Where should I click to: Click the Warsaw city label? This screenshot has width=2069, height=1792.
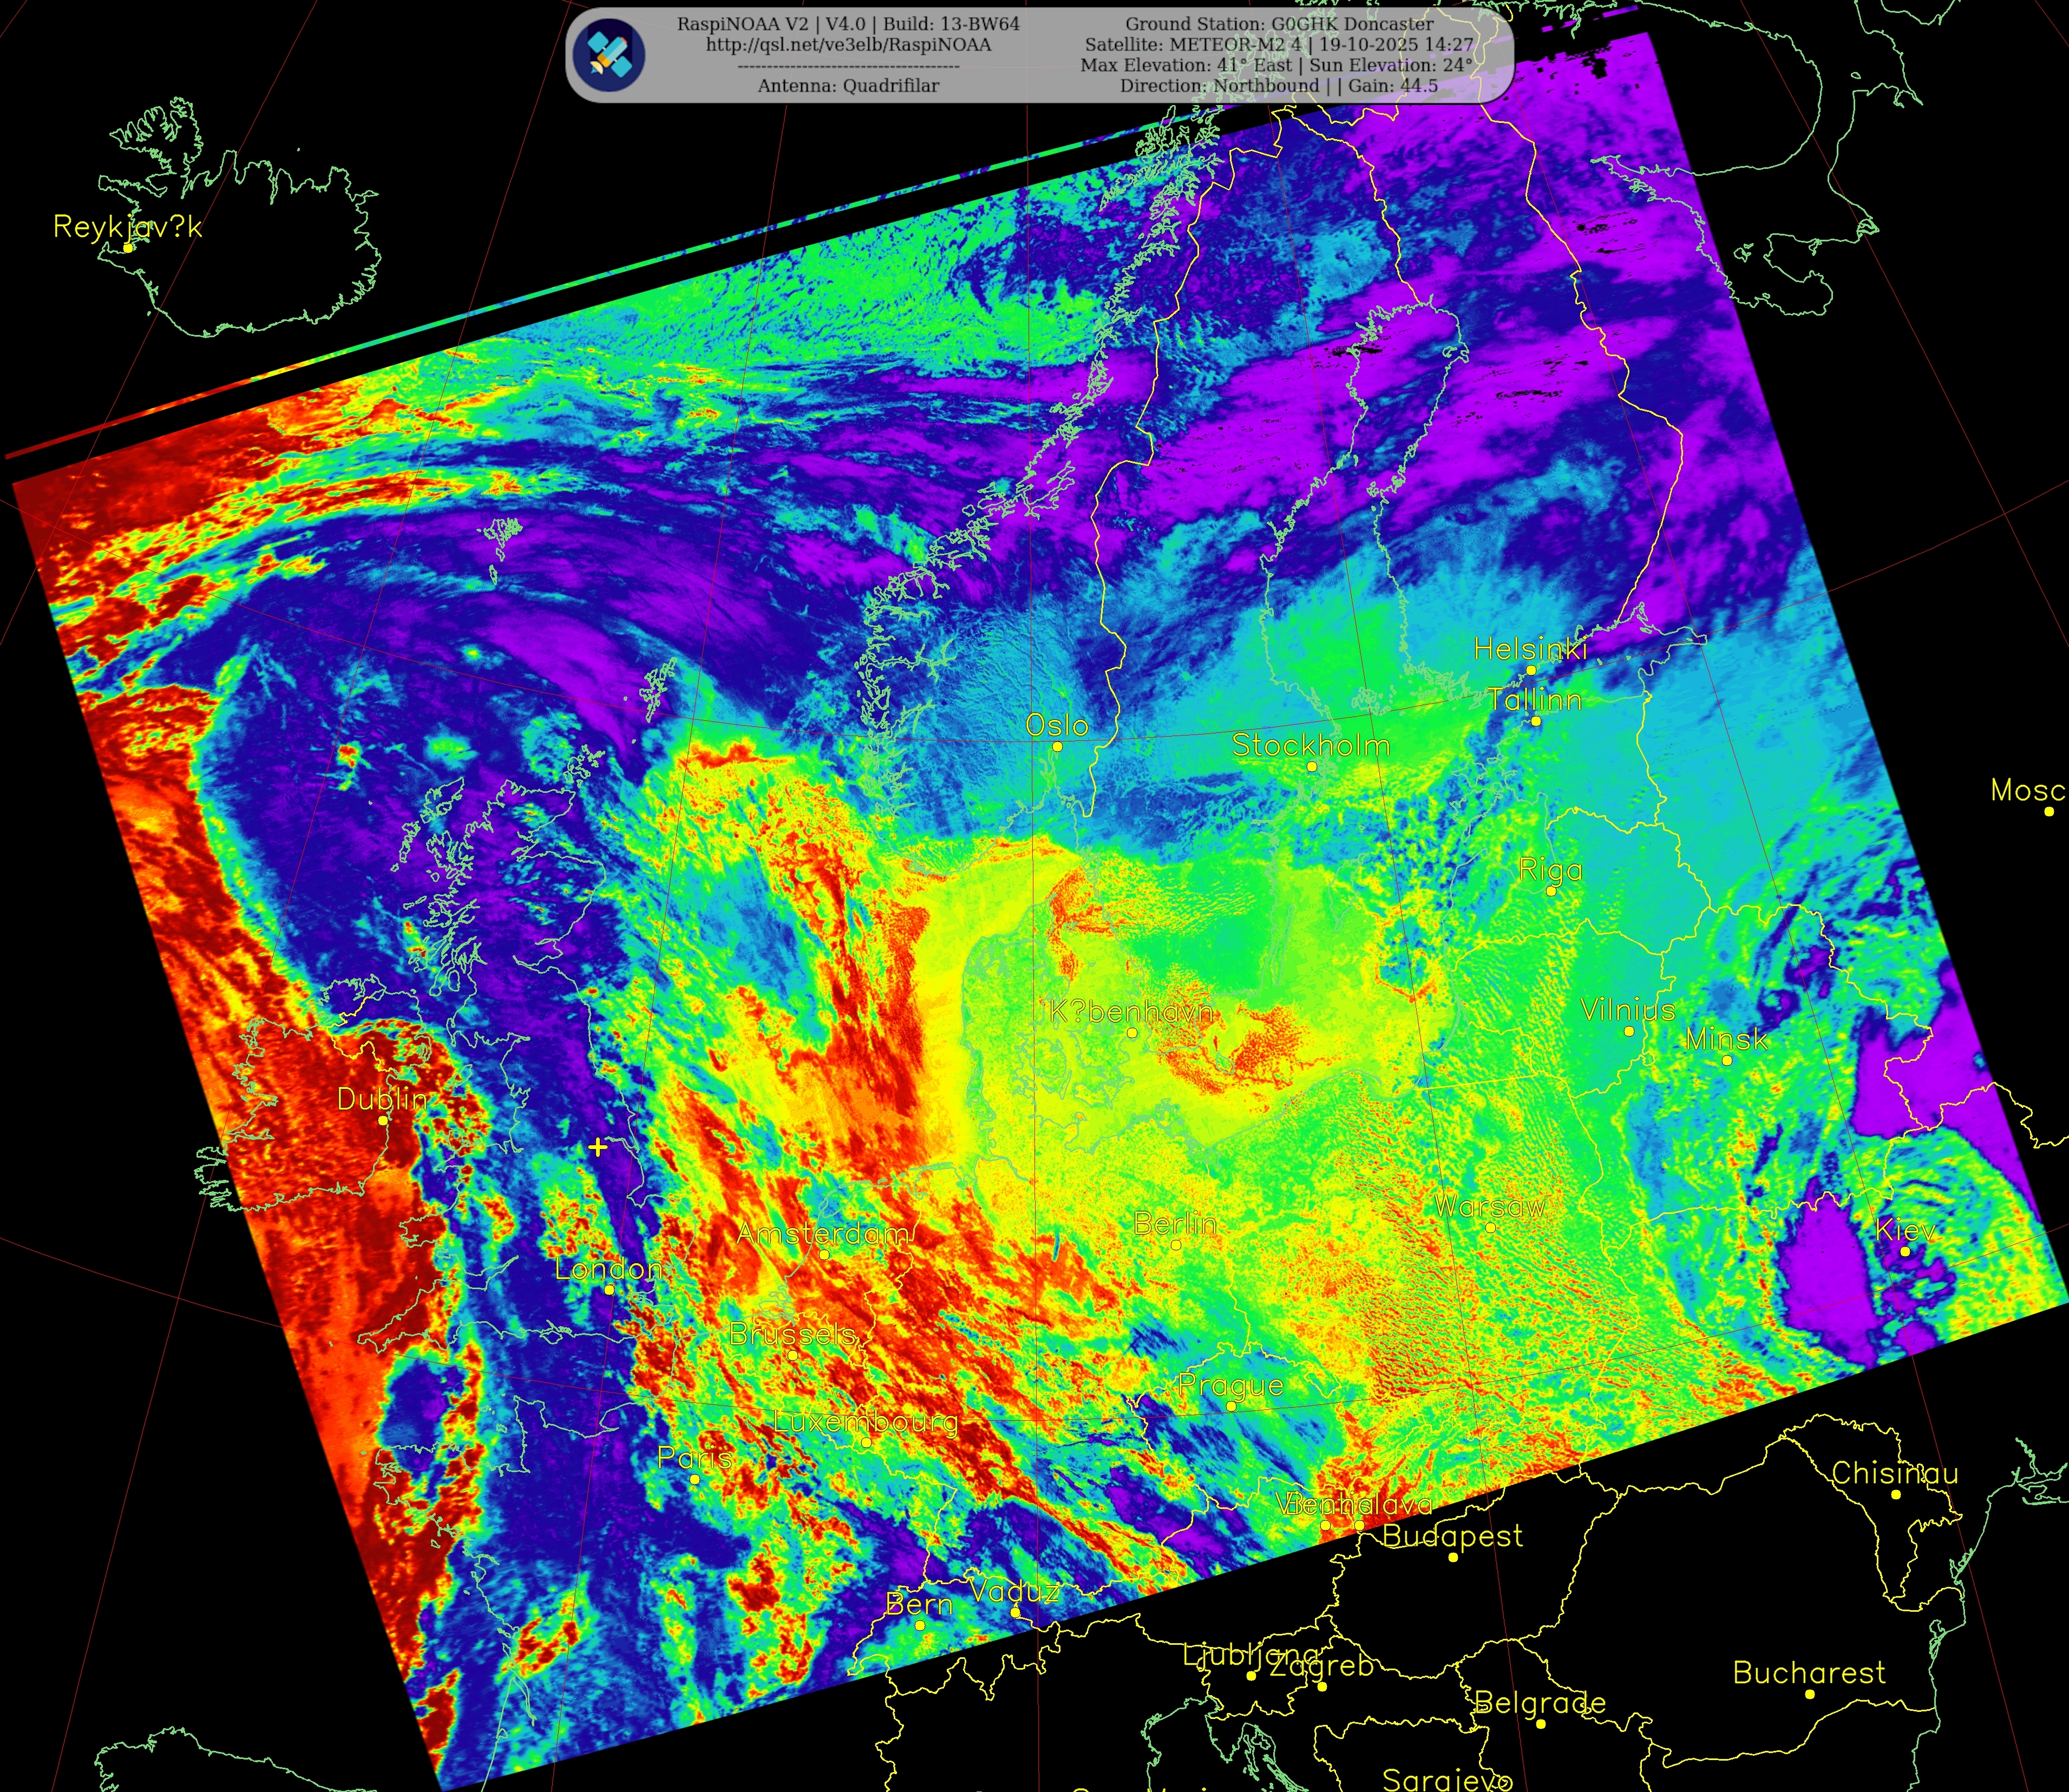[1490, 1206]
